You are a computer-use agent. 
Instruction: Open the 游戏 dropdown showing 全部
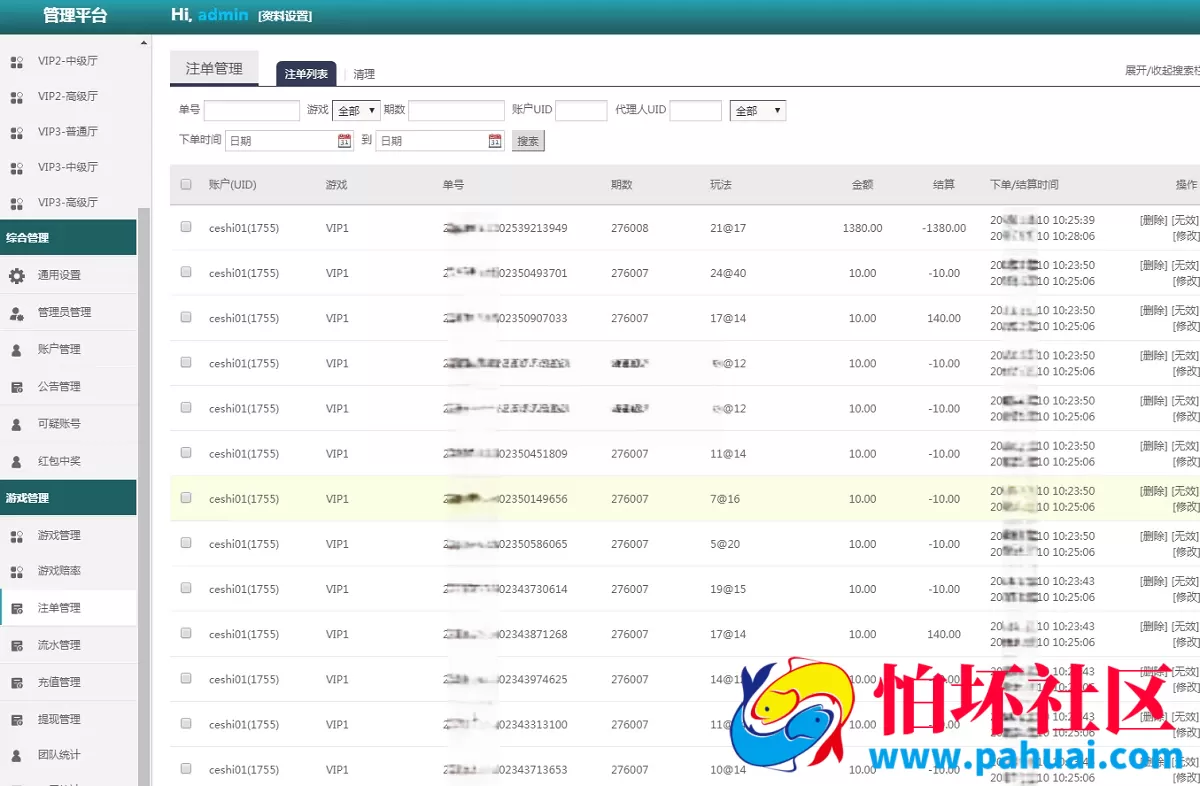(x=356, y=110)
